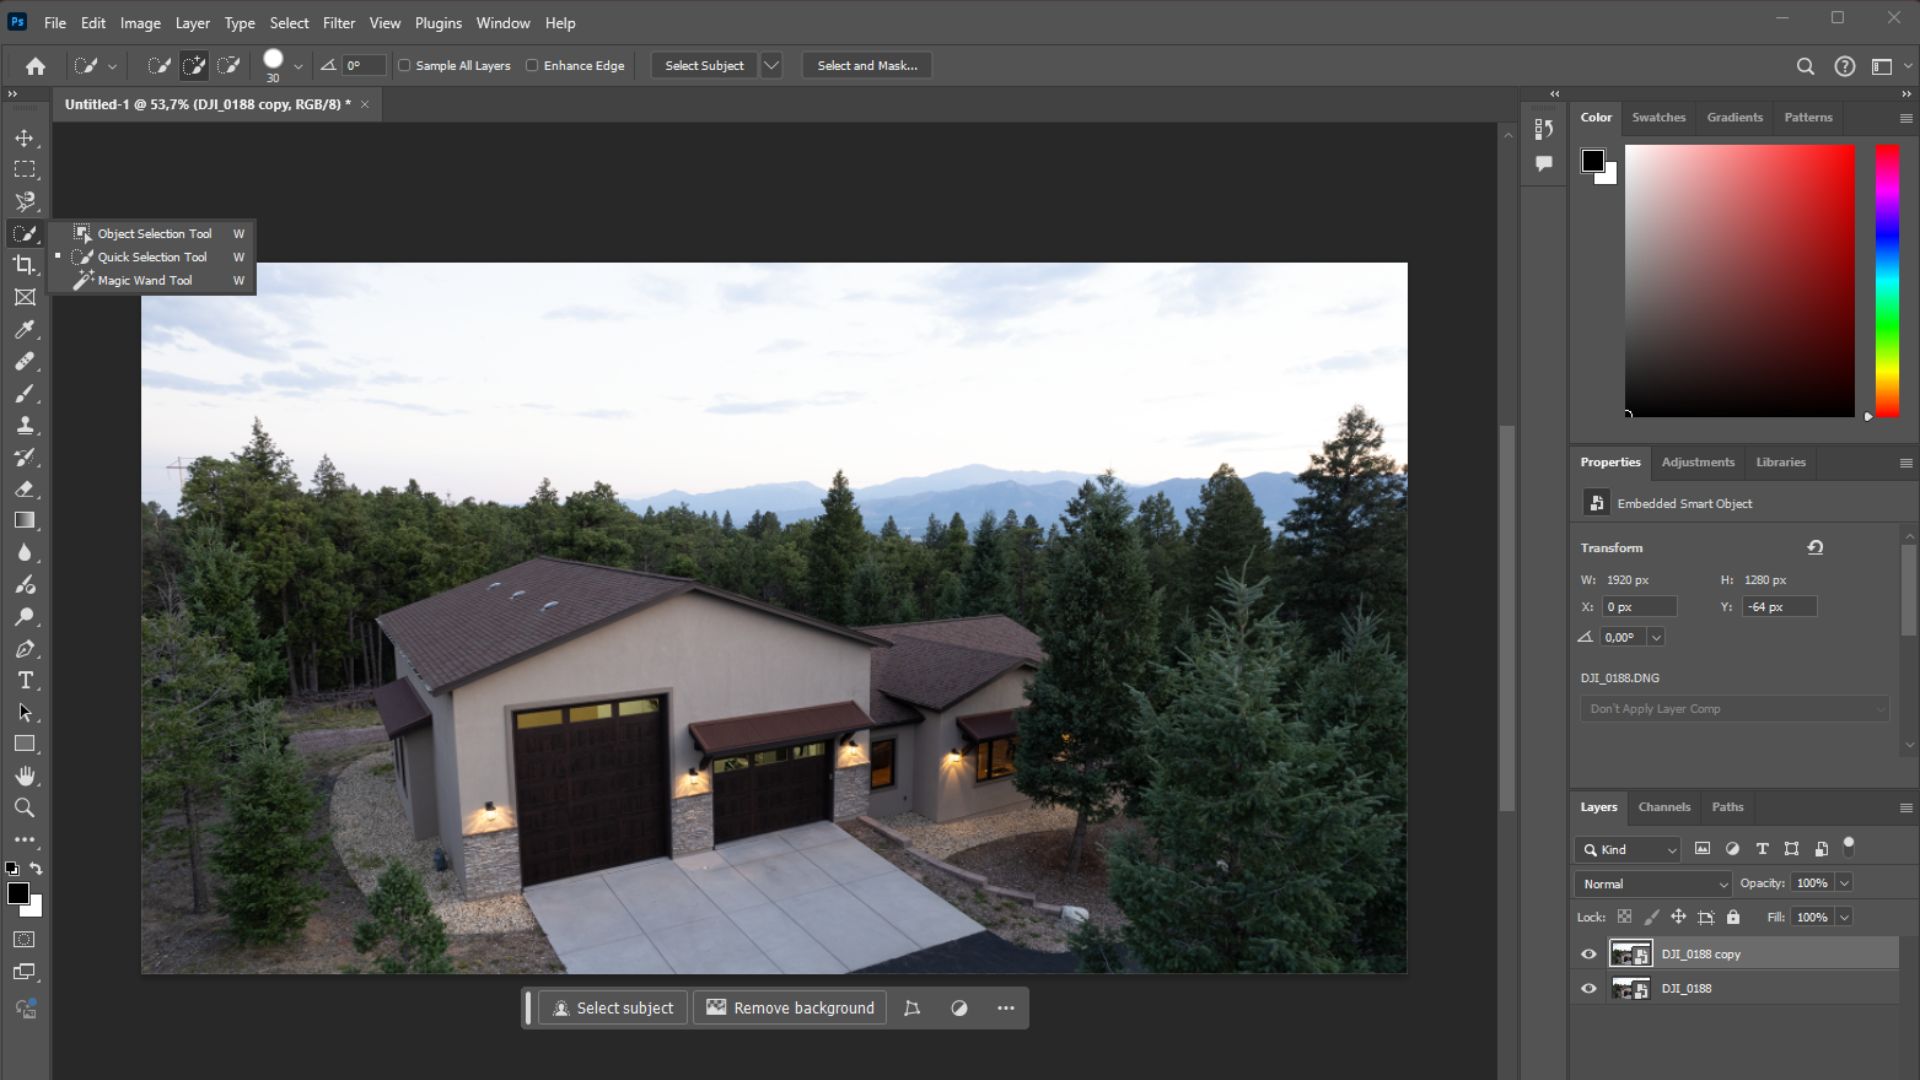
Task: Switch to the Channels tab
Action: click(x=1664, y=807)
